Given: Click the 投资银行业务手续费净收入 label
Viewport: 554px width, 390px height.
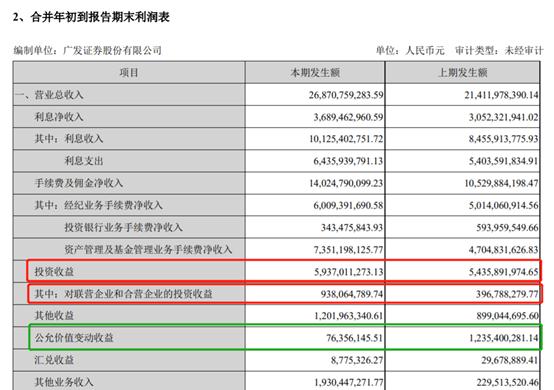Looking at the screenshot, I should click(x=123, y=227).
